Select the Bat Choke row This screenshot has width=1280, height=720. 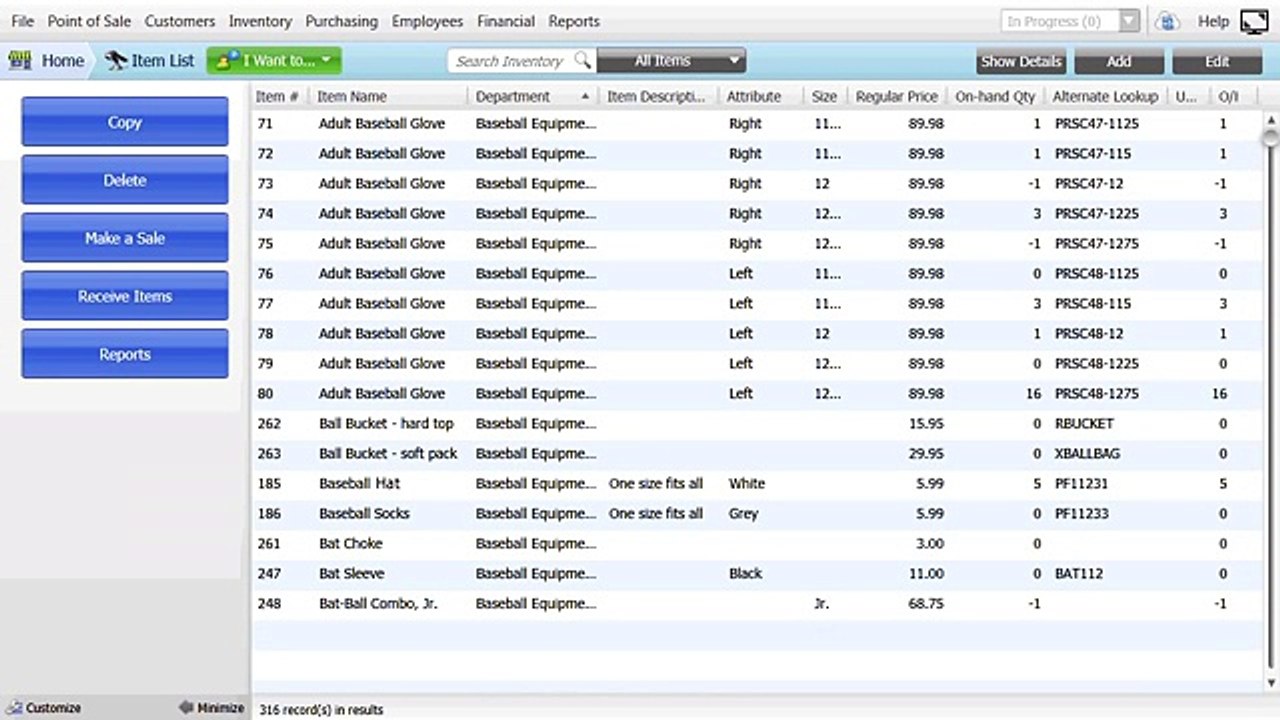click(757, 544)
